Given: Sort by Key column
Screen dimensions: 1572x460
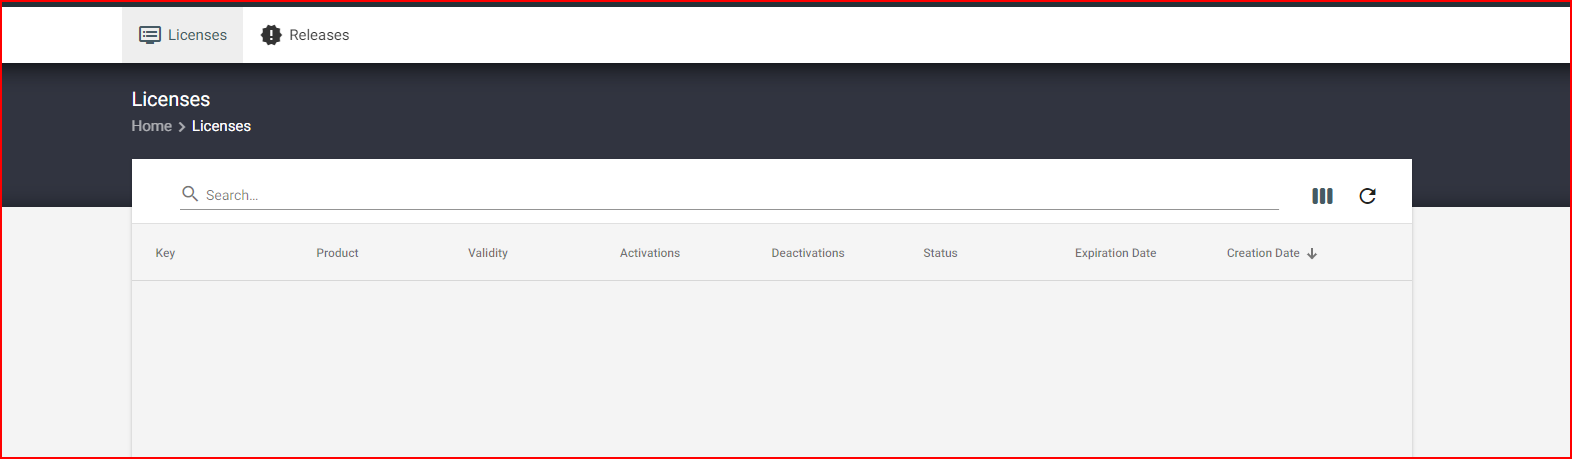Looking at the screenshot, I should (165, 253).
